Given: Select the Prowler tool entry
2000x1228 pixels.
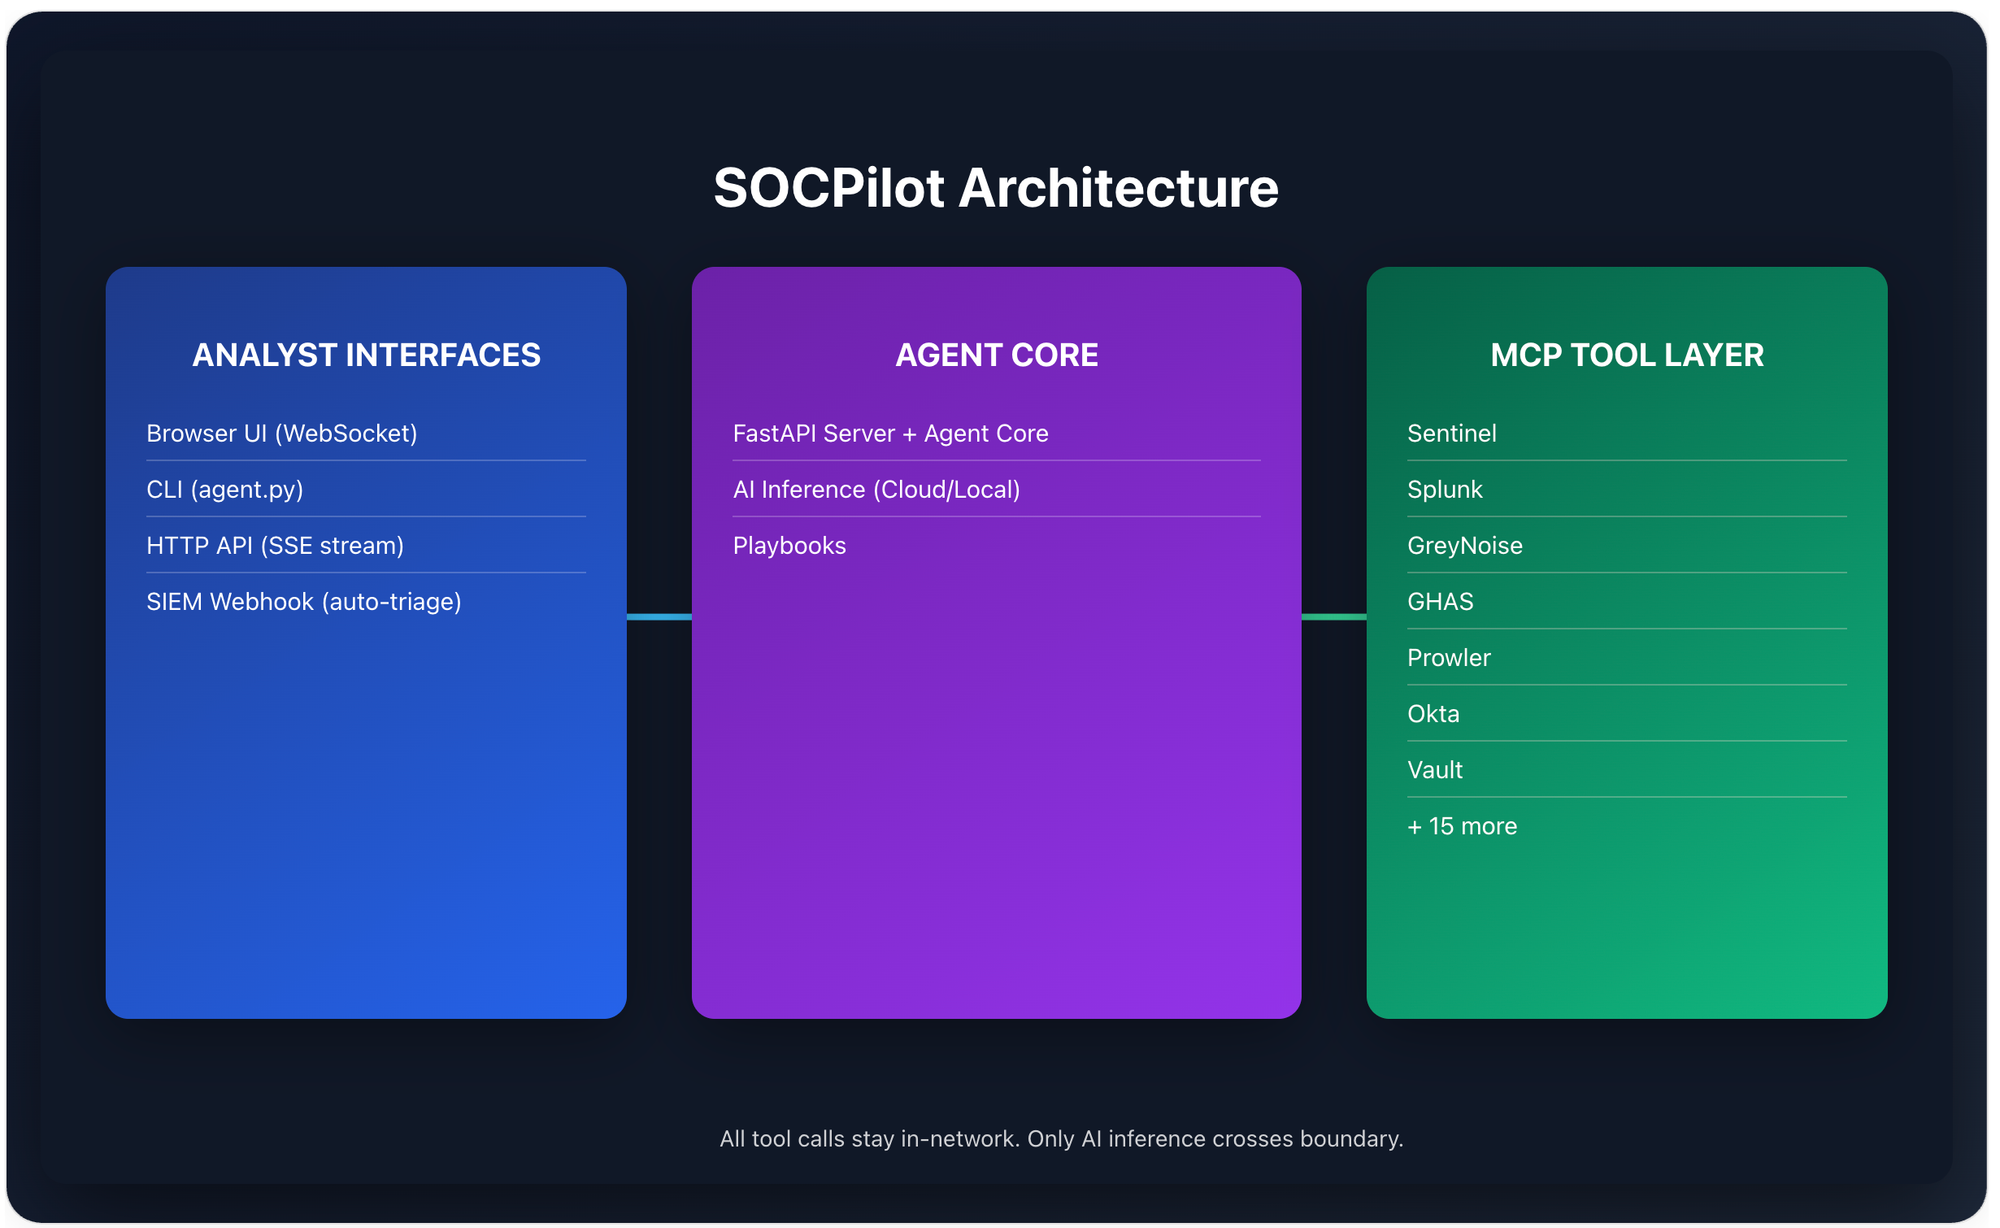Looking at the screenshot, I should (x=1448, y=657).
